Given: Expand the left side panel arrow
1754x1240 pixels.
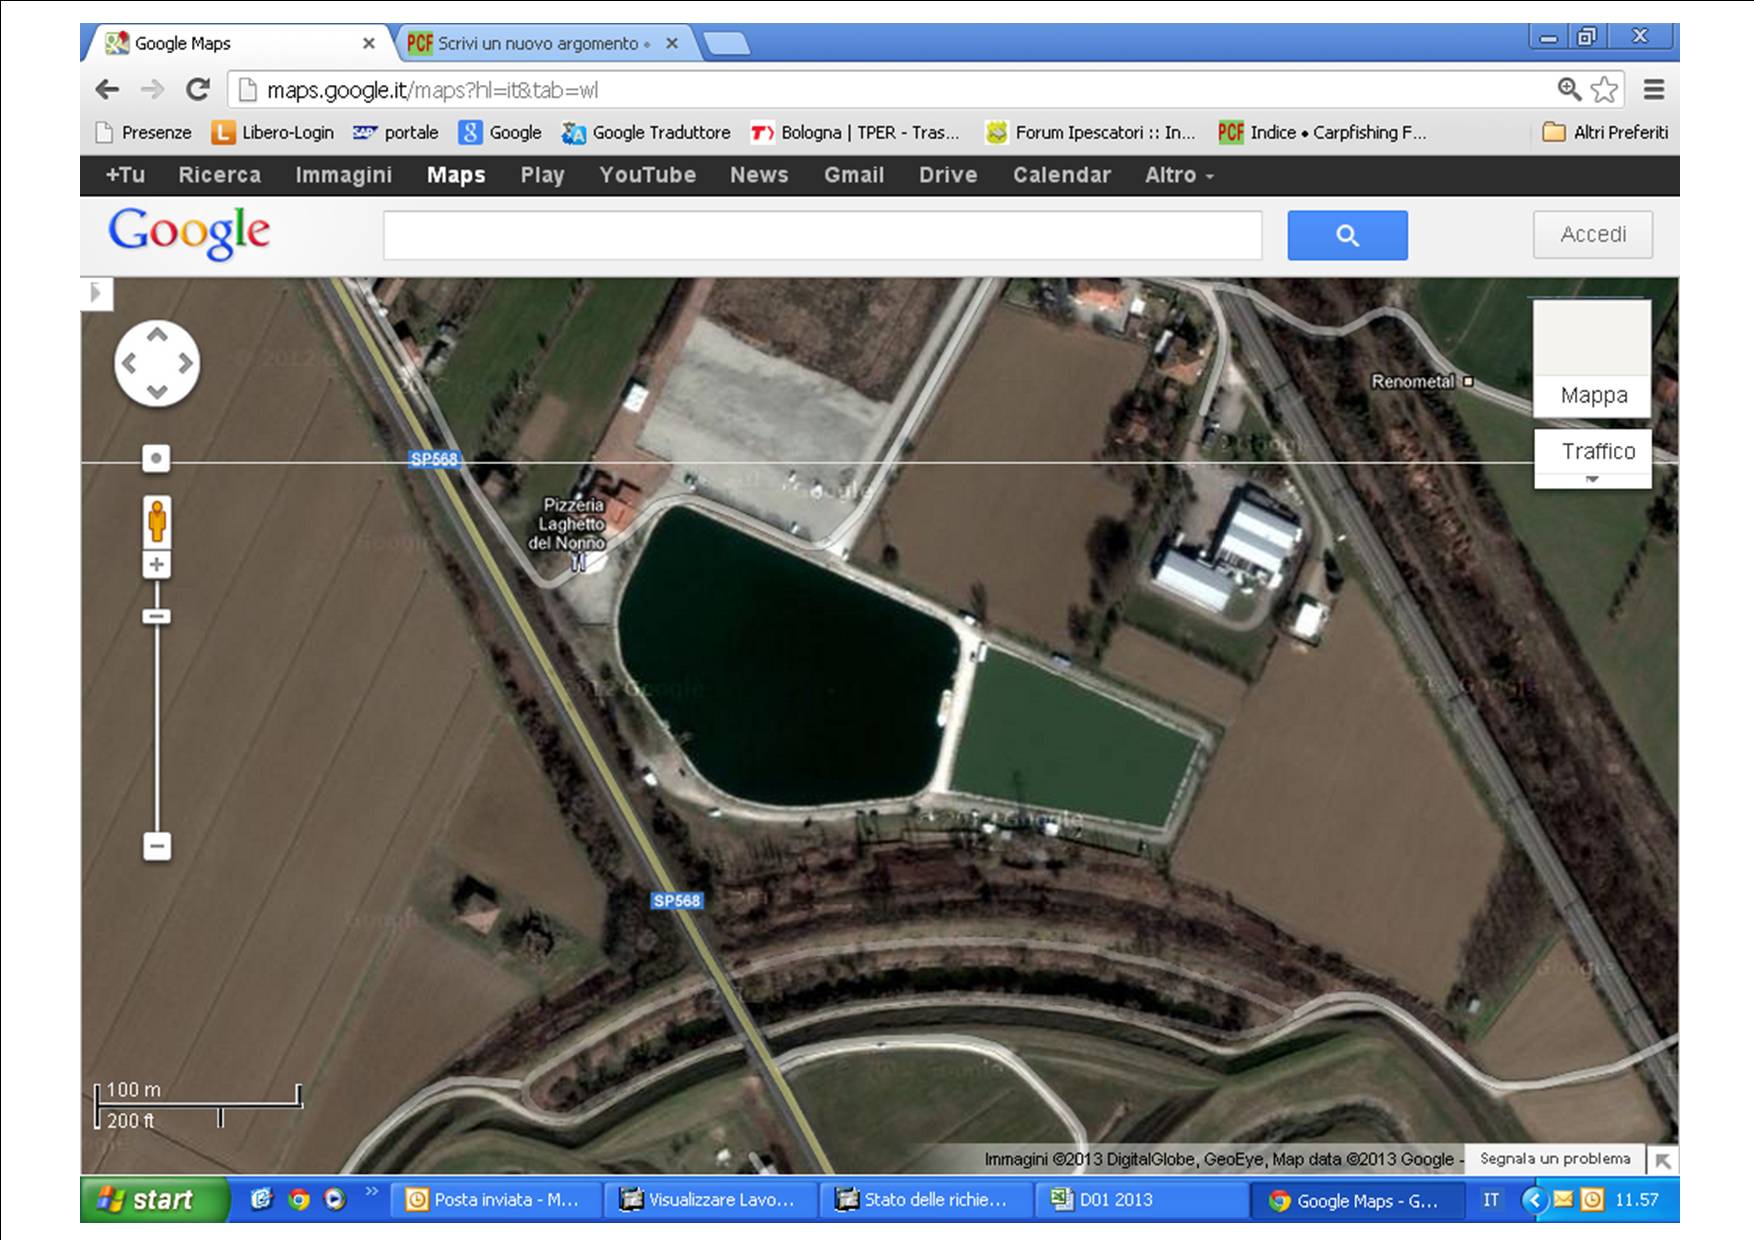Looking at the screenshot, I should click(x=96, y=293).
